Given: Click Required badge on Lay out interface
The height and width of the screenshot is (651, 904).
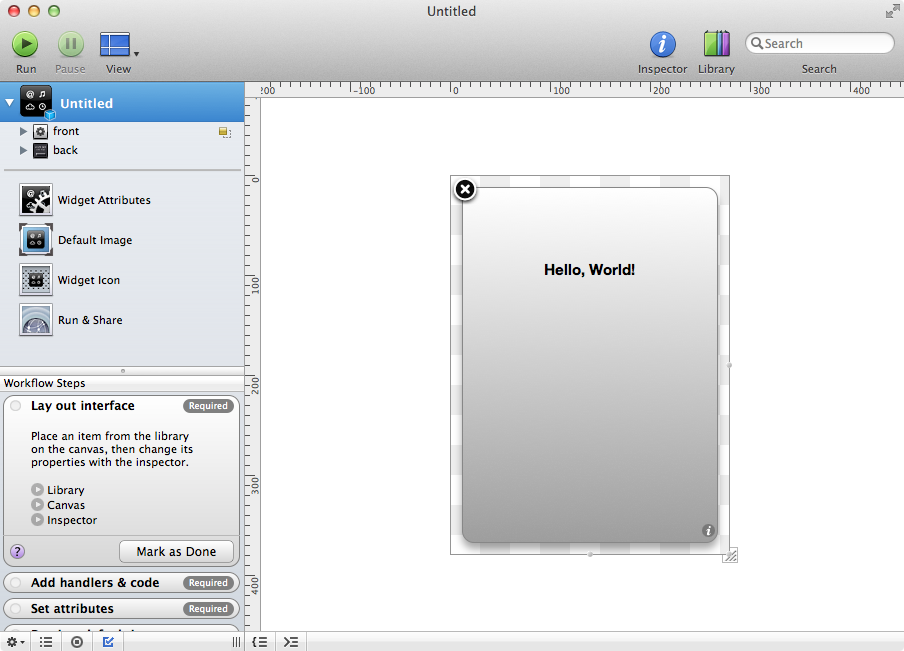Looking at the screenshot, I should tap(208, 406).
